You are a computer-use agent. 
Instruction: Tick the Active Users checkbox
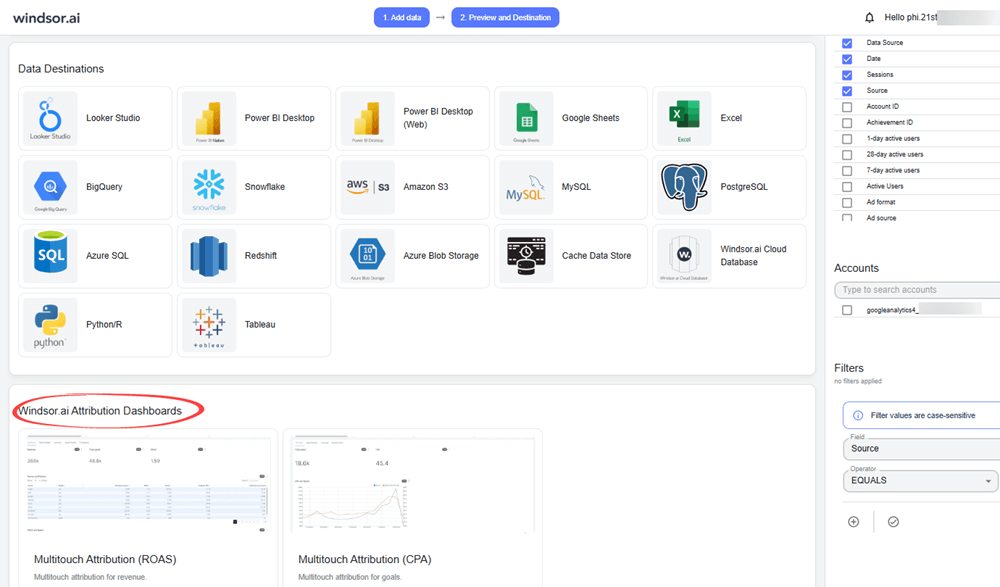coord(847,187)
